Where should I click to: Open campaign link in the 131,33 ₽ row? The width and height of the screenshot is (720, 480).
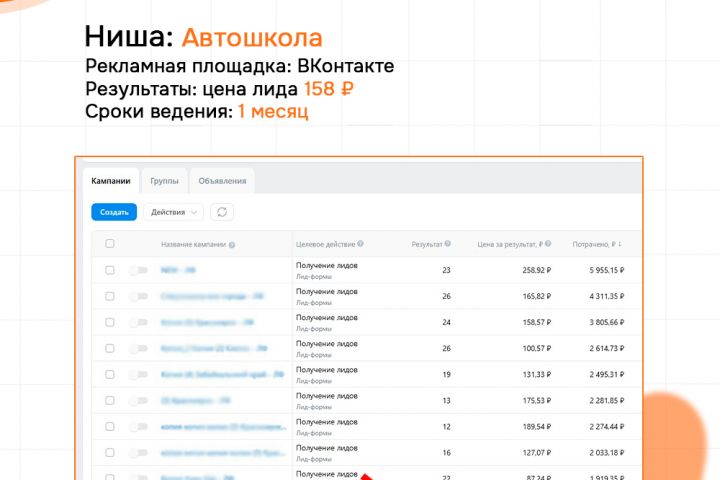[222, 374]
